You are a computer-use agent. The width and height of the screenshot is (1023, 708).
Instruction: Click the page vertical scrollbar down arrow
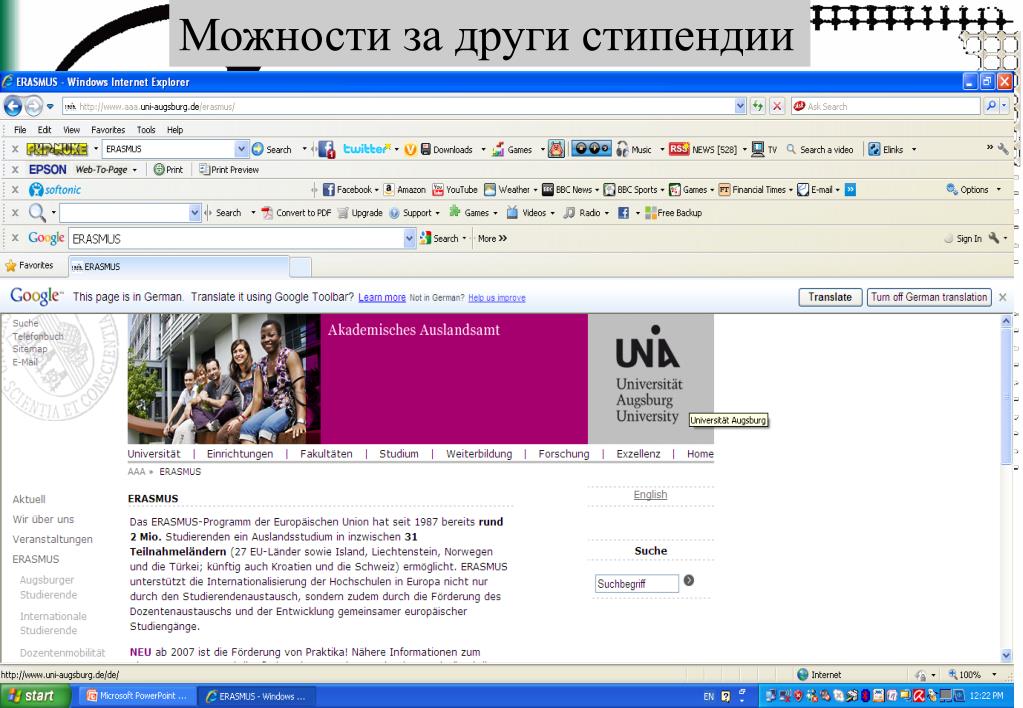1005,655
